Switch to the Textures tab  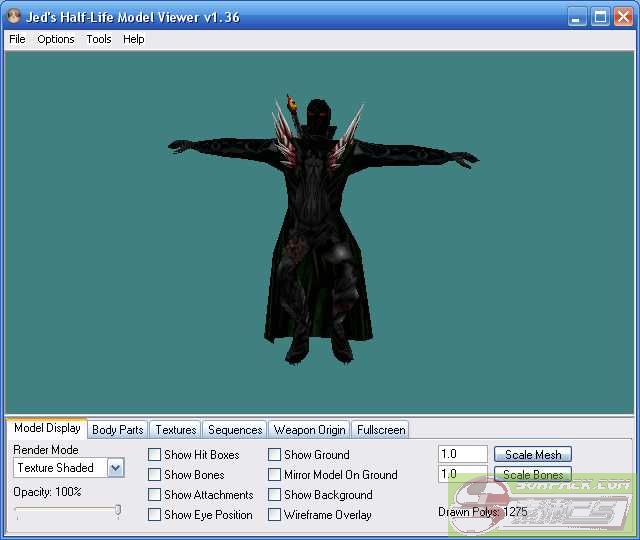click(176, 430)
